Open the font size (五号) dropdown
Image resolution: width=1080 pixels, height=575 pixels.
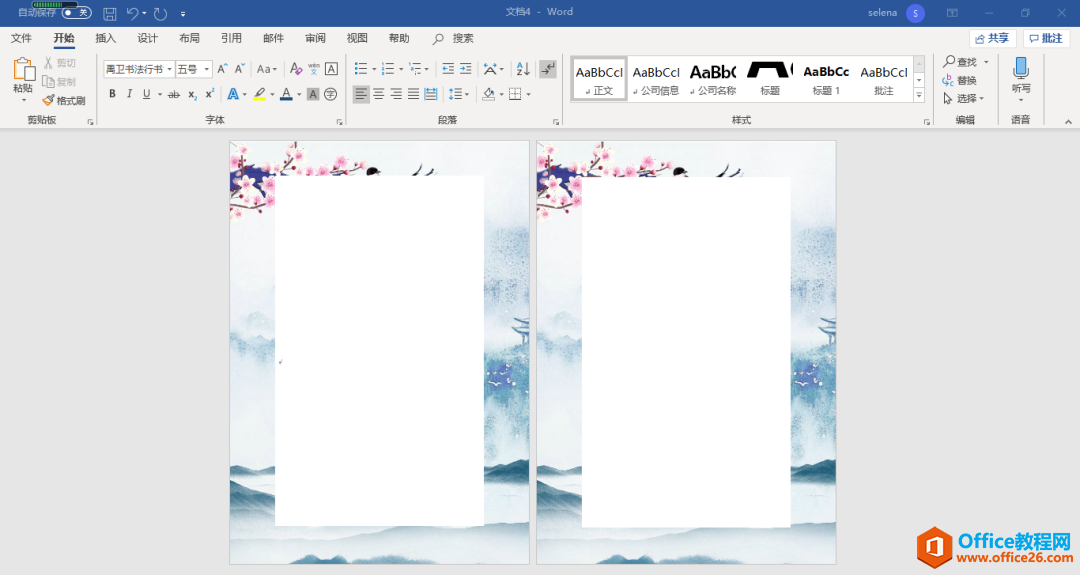tap(206, 69)
